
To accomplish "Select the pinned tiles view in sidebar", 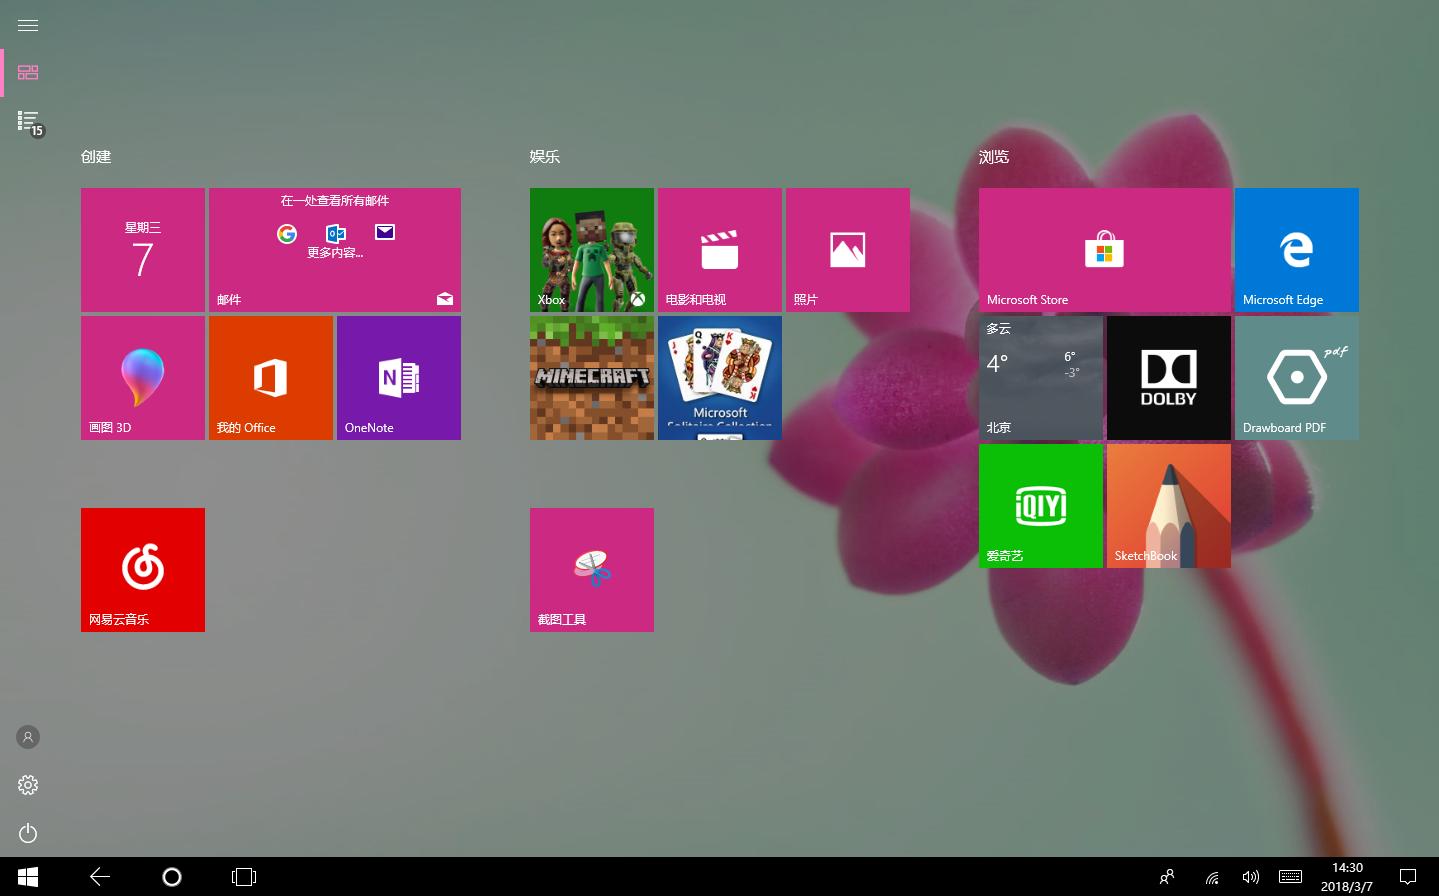I will pos(27,72).
